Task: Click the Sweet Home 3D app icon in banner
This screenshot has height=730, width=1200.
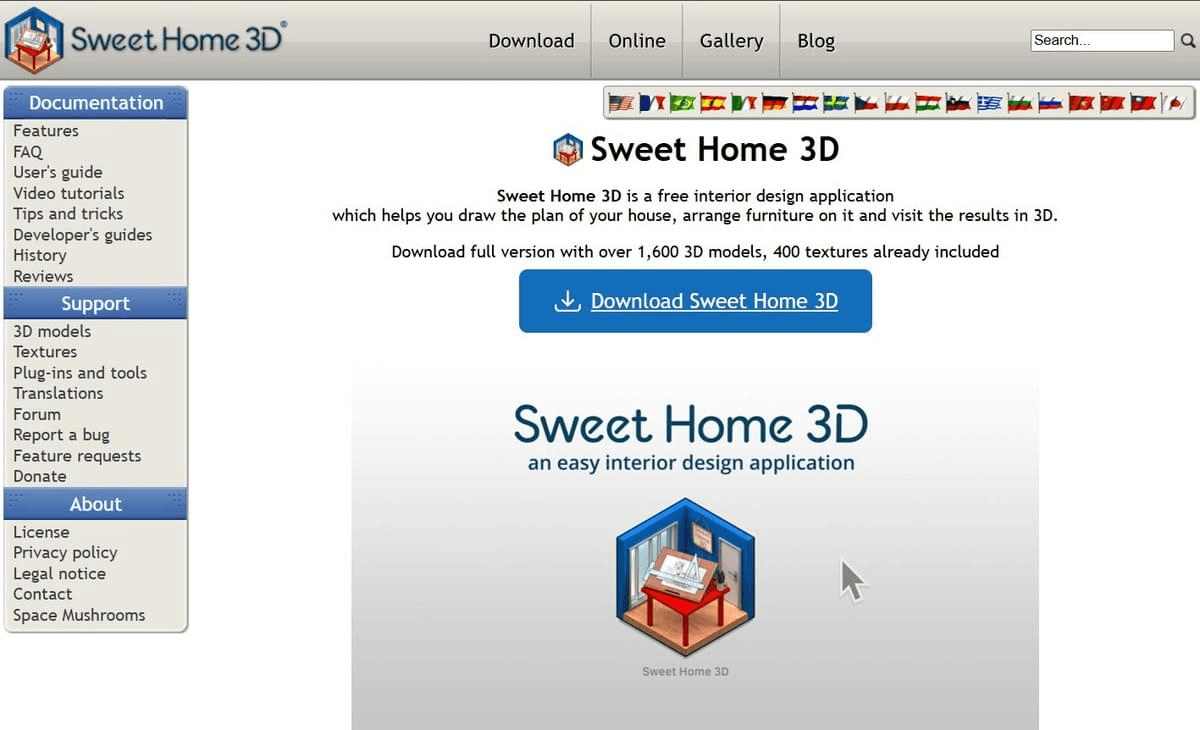Action: 685,577
